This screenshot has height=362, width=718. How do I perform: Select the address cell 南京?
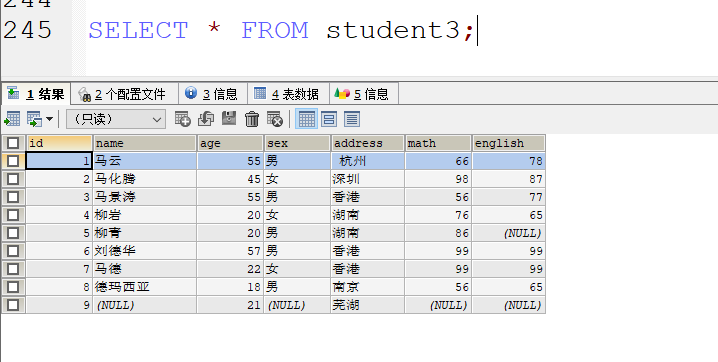[368, 287]
